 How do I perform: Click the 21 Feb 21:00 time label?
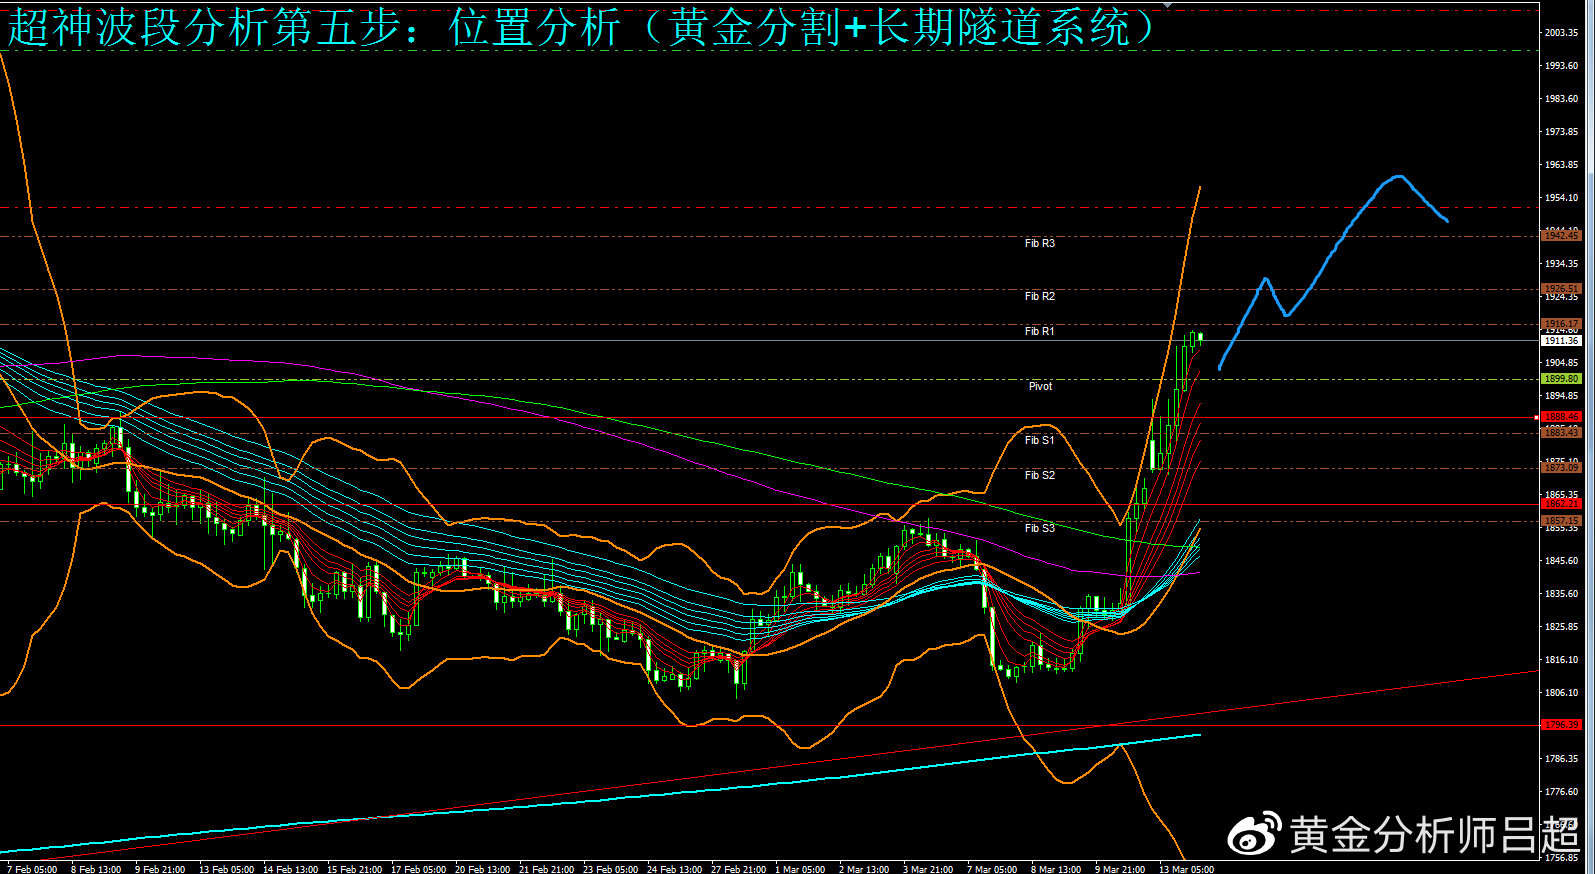(546, 869)
